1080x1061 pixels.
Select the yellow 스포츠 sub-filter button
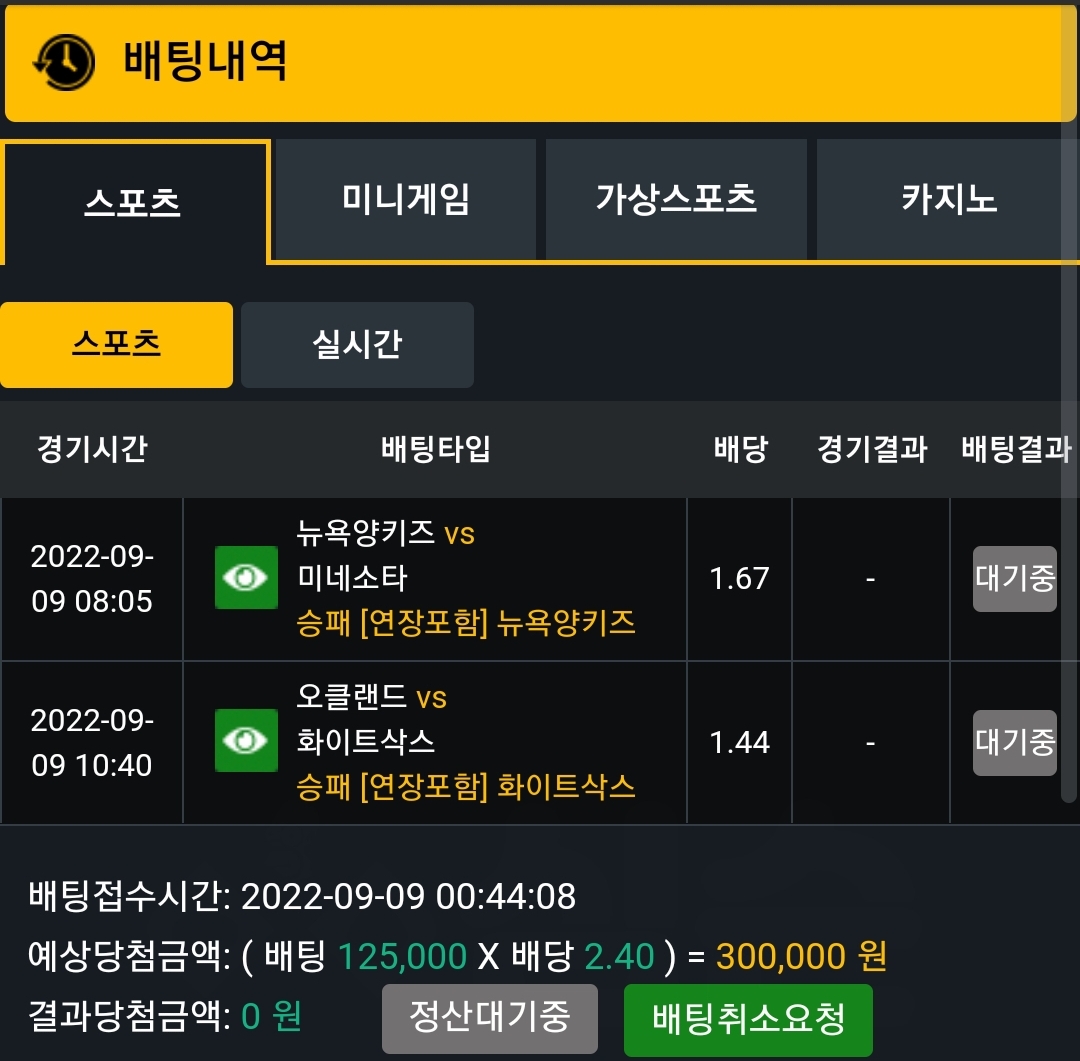(x=116, y=344)
